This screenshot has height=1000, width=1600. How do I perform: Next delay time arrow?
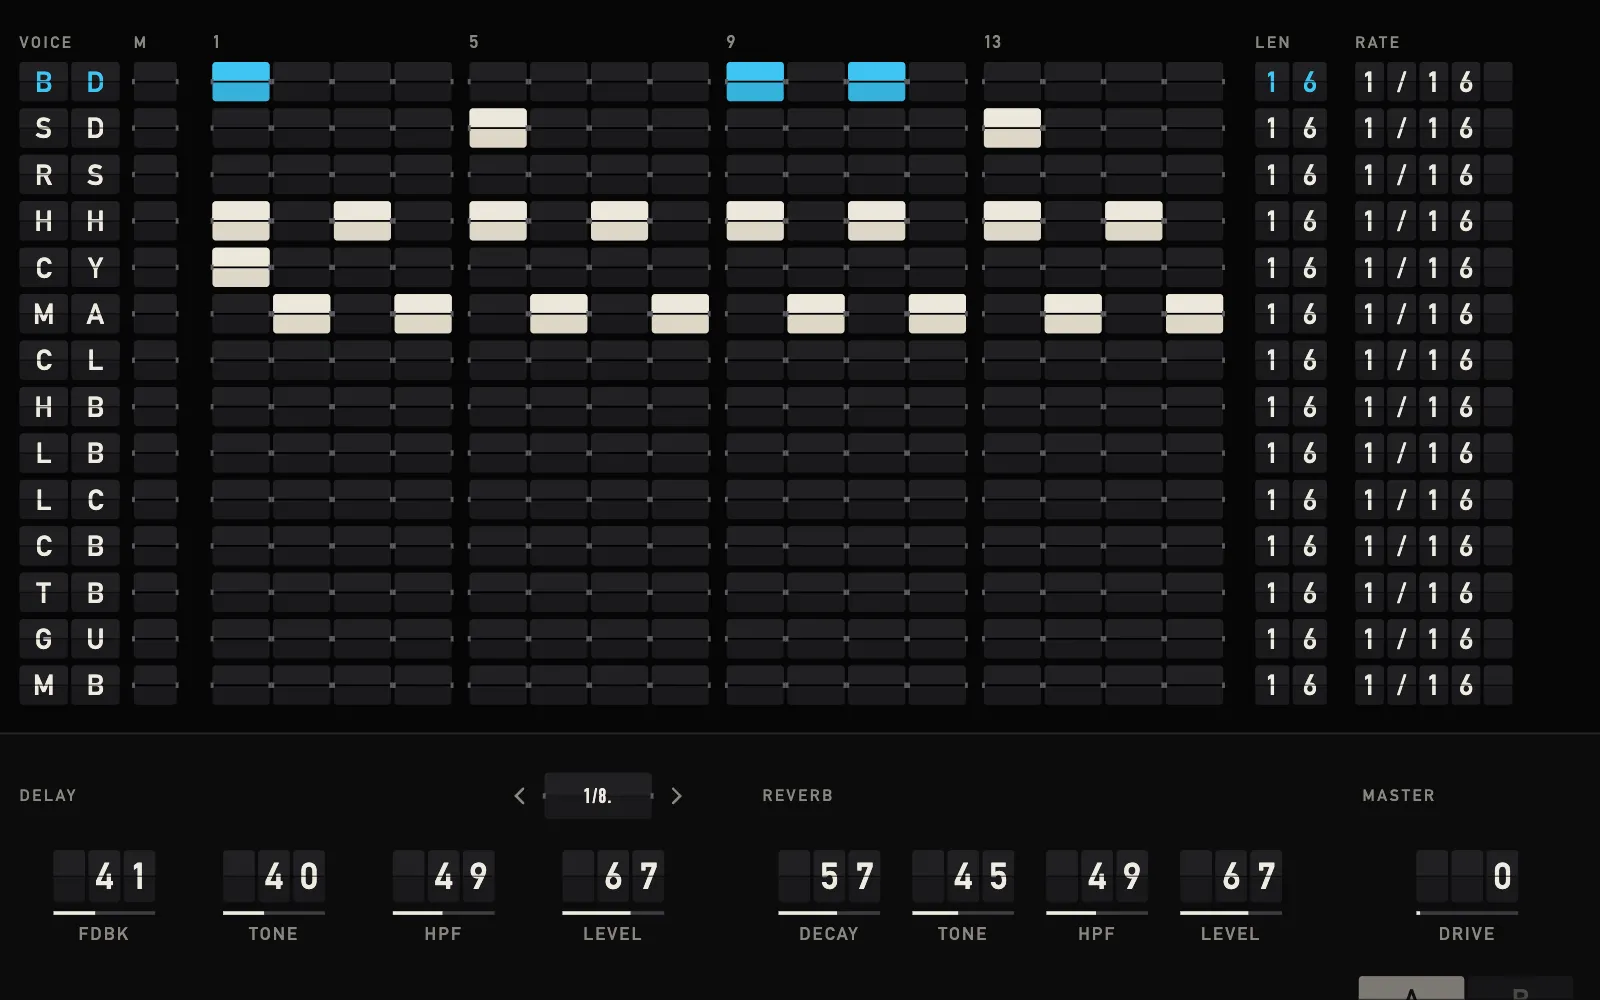(677, 796)
